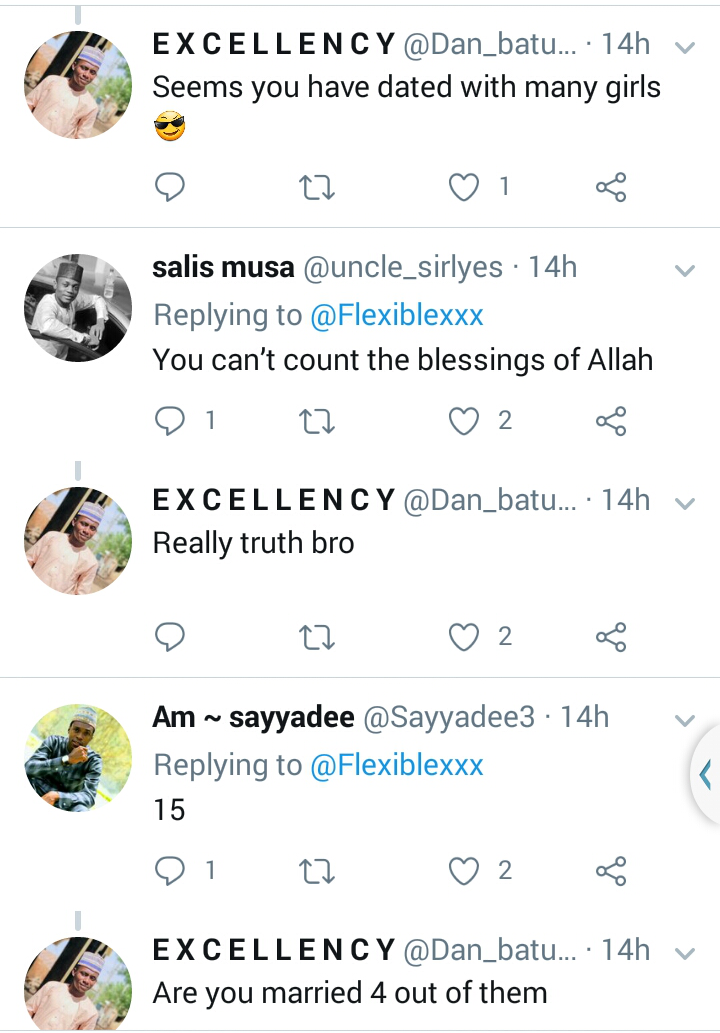The width and height of the screenshot is (720, 1033).
Task: Tap the side panel handle arrow
Action: click(x=705, y=774)
